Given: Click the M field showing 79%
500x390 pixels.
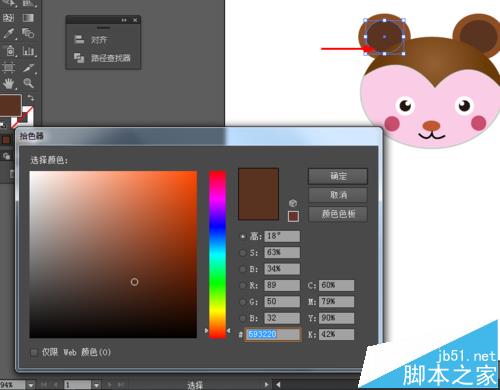Looking at the screenshot, I should point(336,302).
